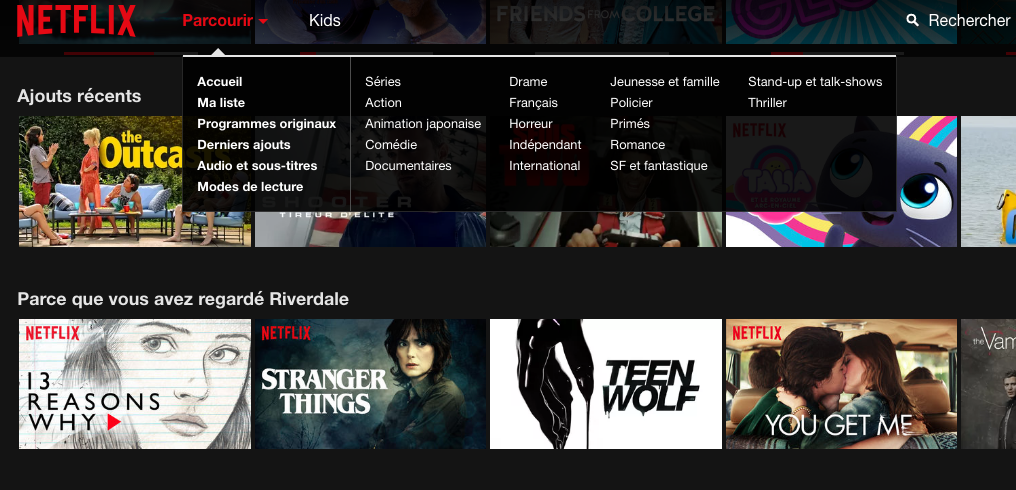Click the Netflix logo
The image size is (1016, 490).
point(76,21)
